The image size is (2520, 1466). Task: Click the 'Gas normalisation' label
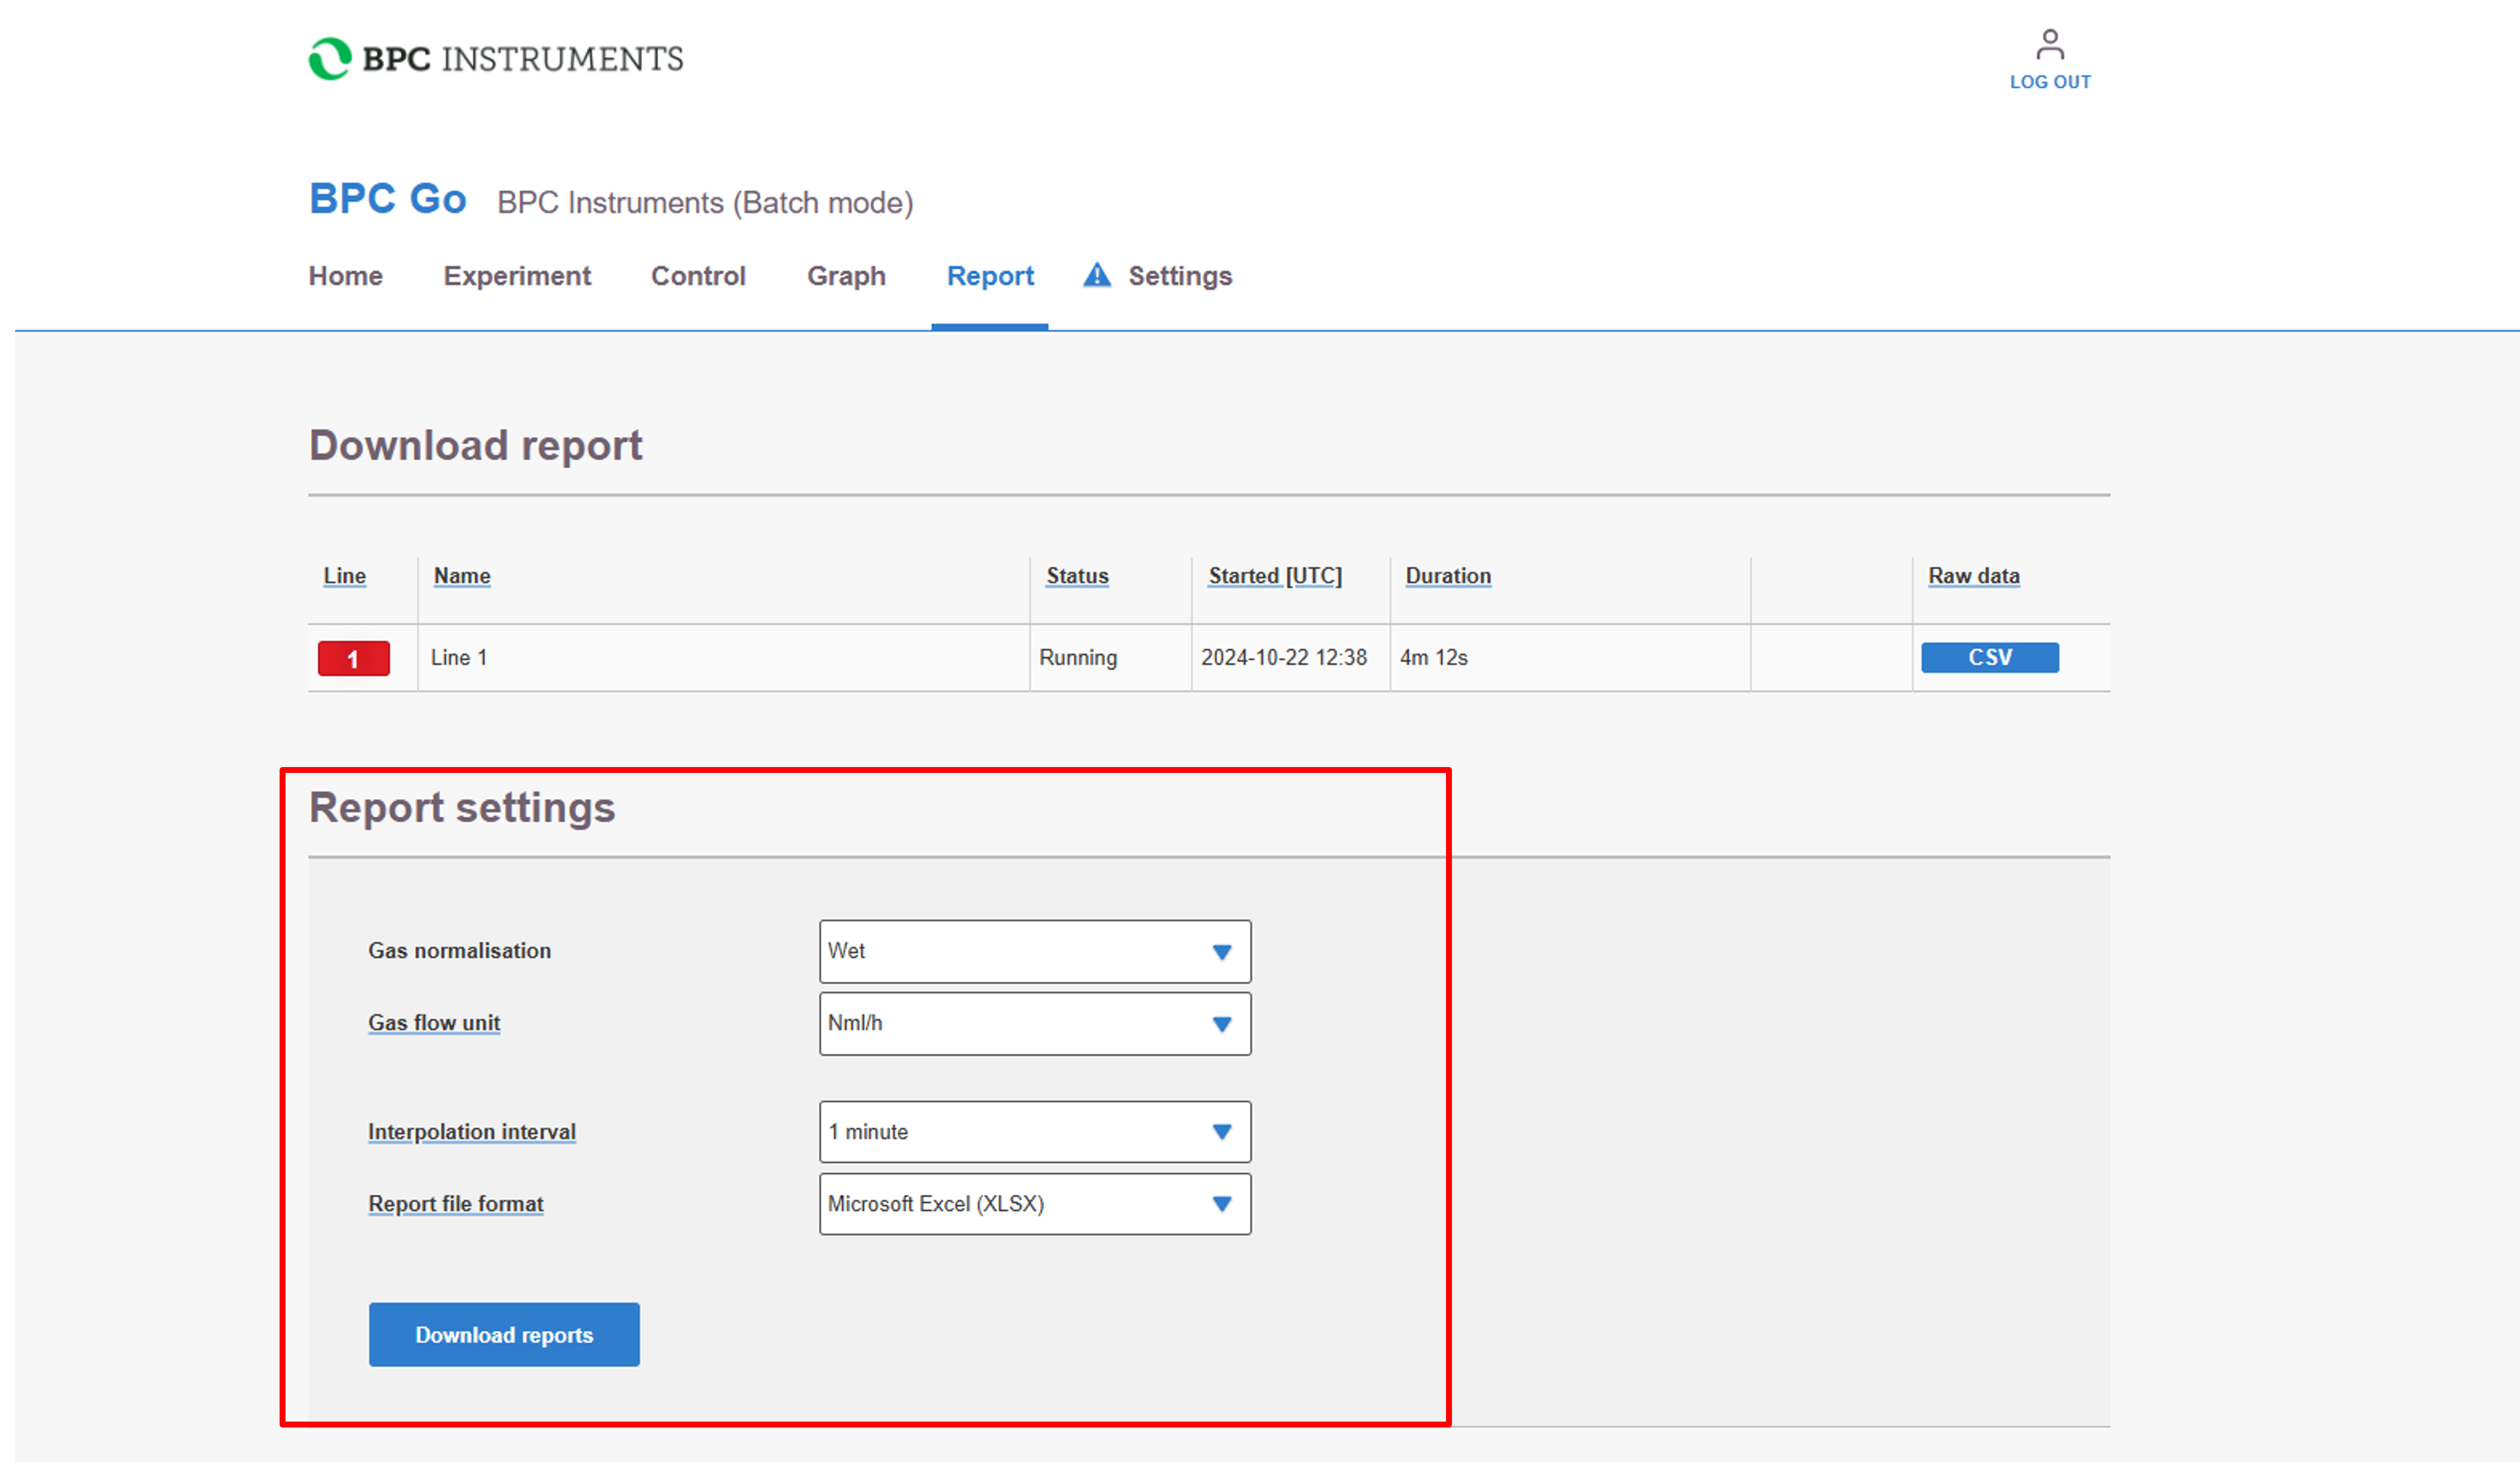click(x=459, y=950)
